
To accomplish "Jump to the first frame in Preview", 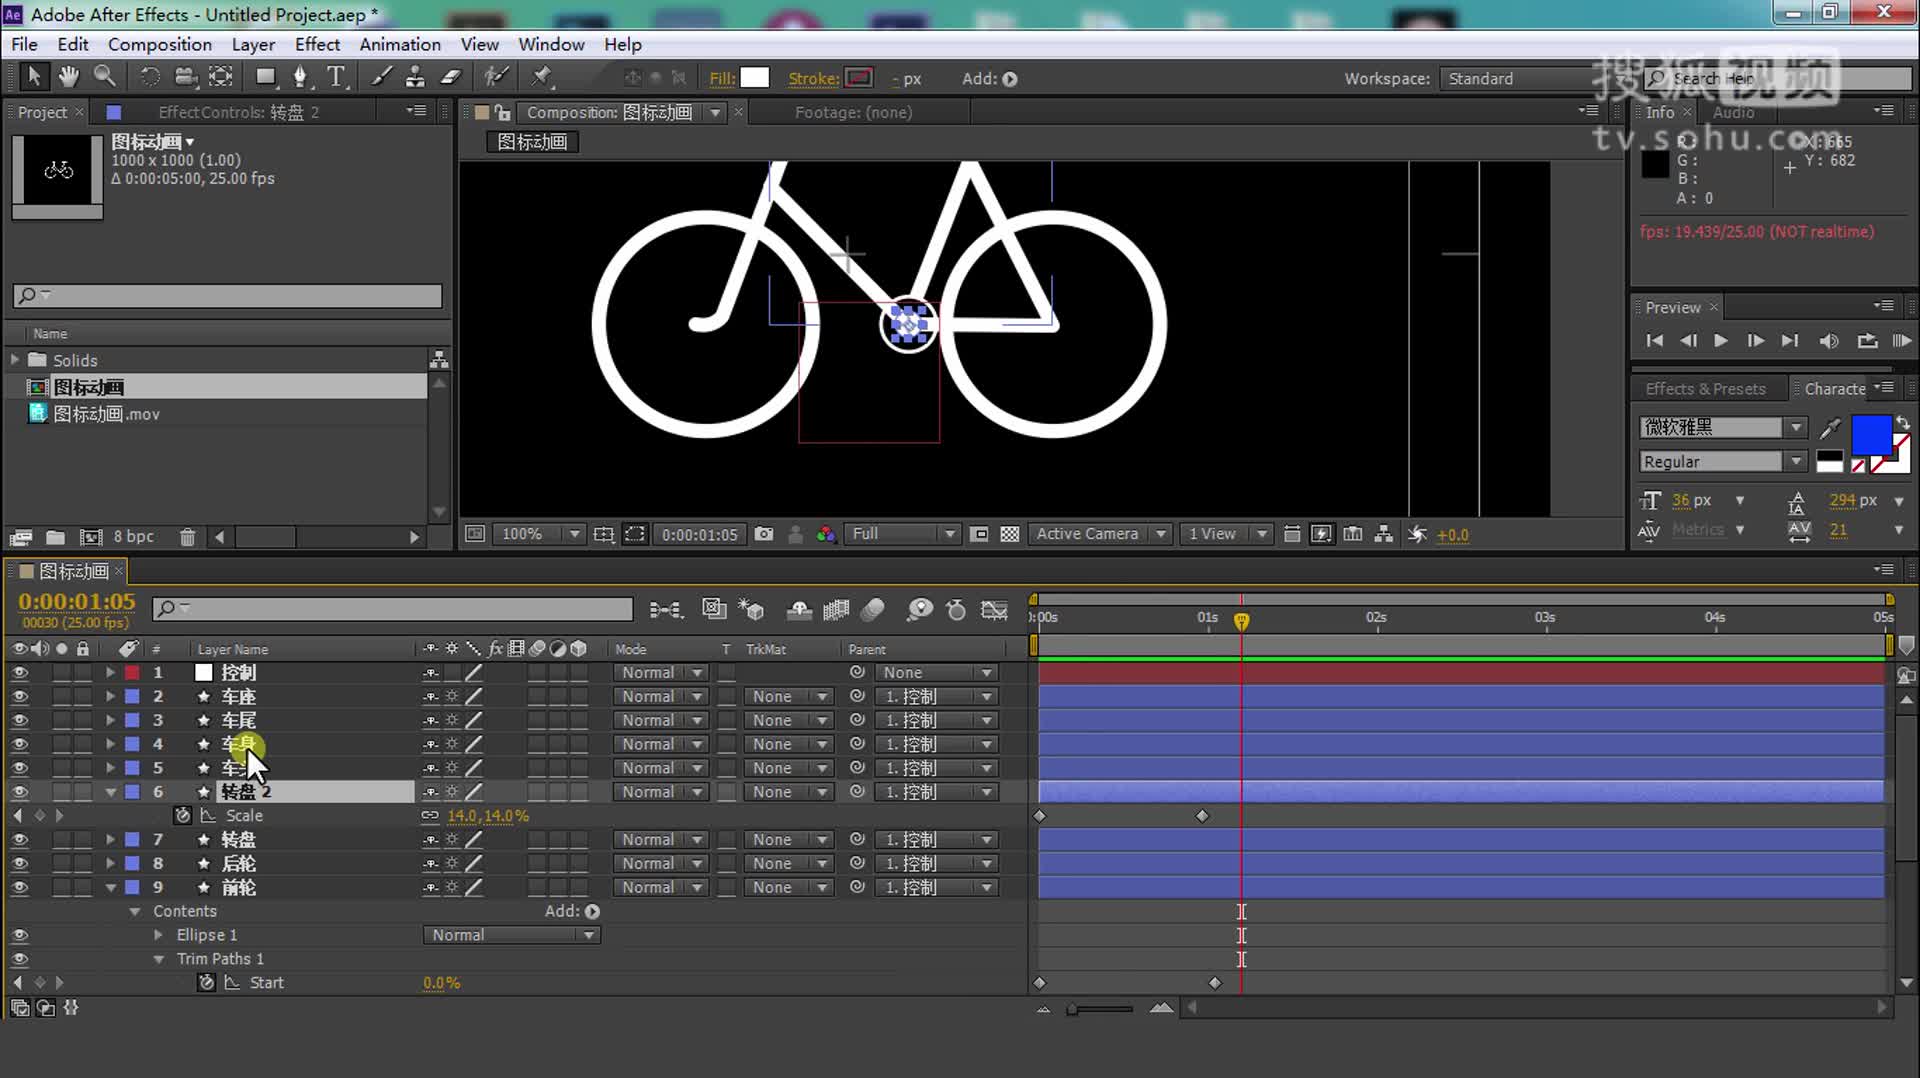I will (1654, 341).
